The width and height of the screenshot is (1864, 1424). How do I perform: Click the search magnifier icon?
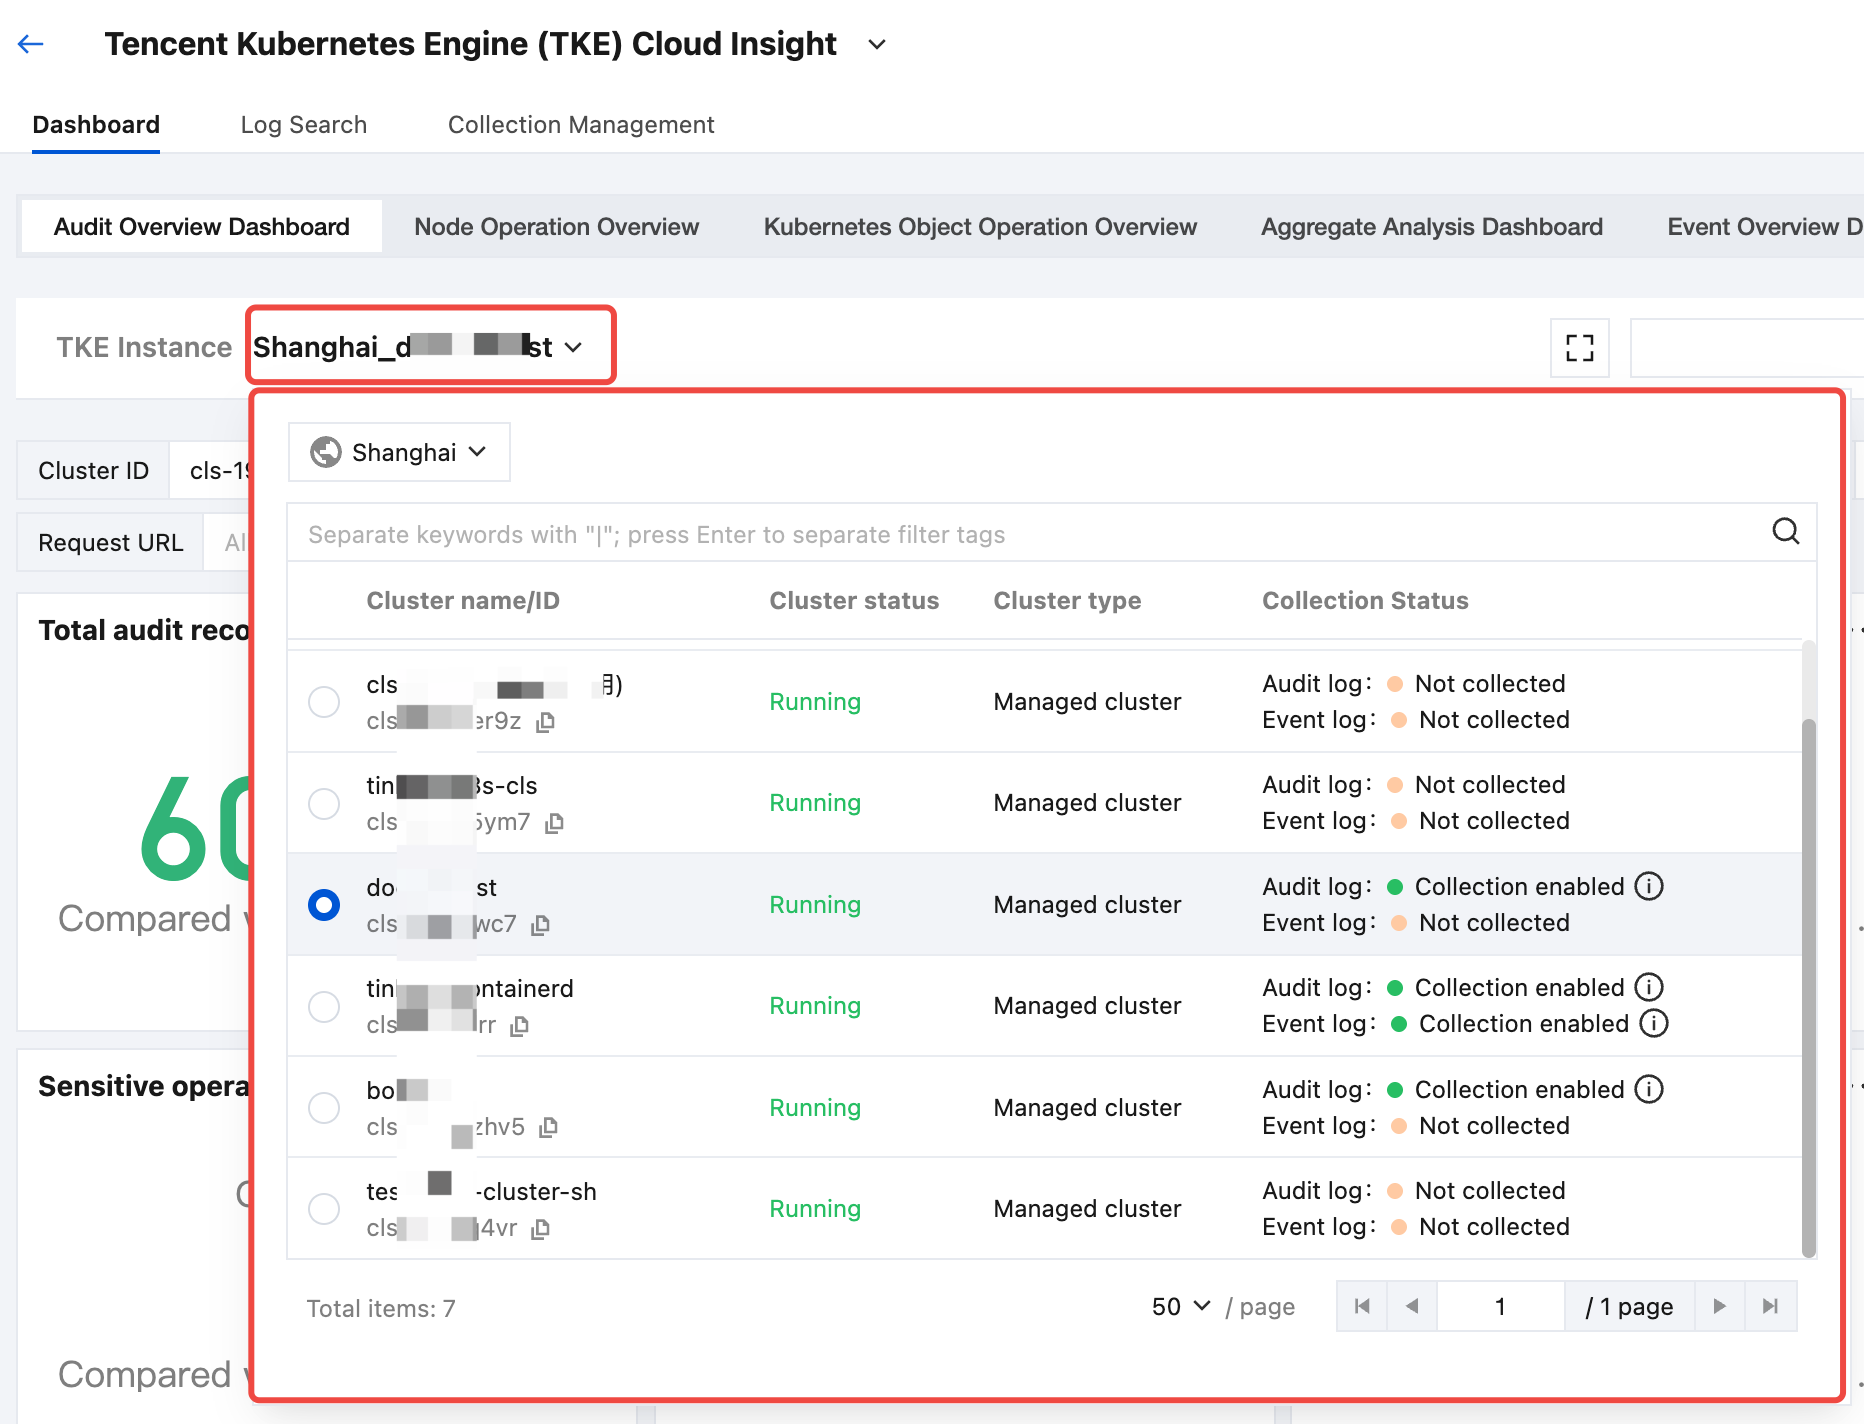[1785, 531]
